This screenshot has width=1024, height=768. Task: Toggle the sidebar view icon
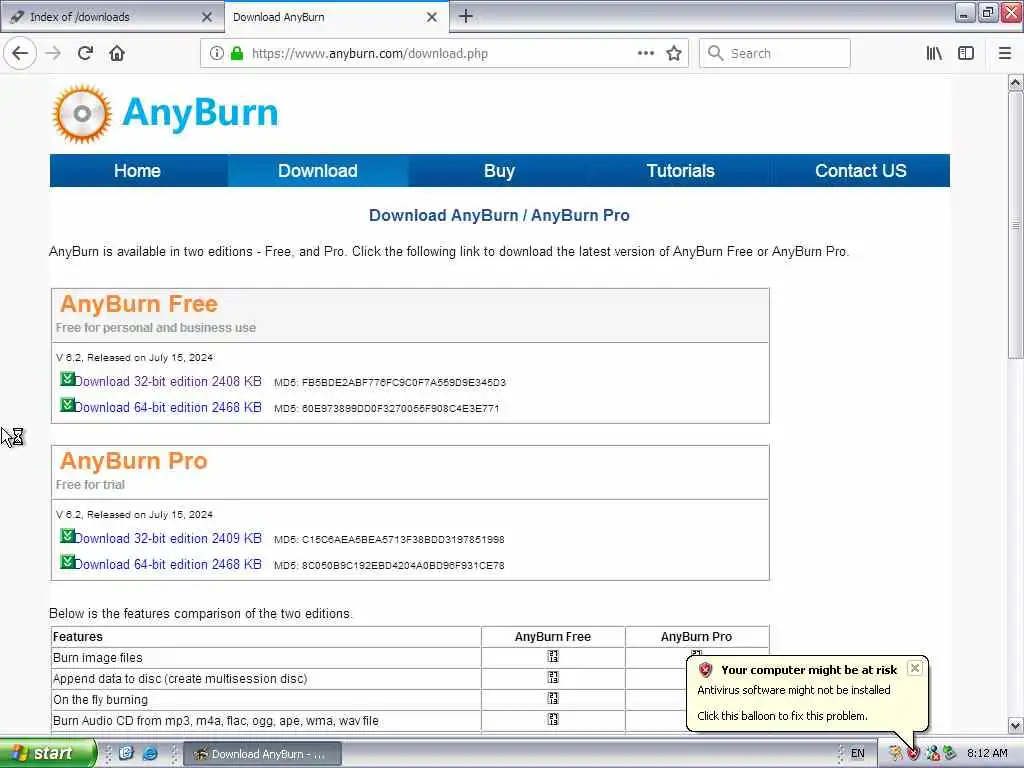[966, 54]
